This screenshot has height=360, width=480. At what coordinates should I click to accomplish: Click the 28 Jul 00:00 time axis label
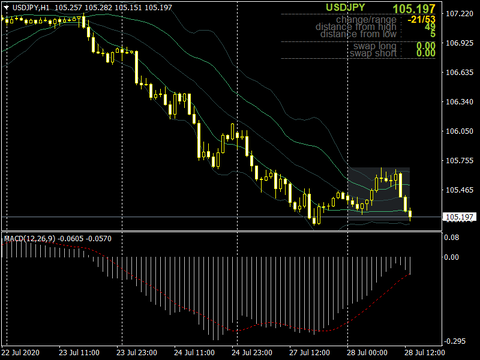click(367, 353)
